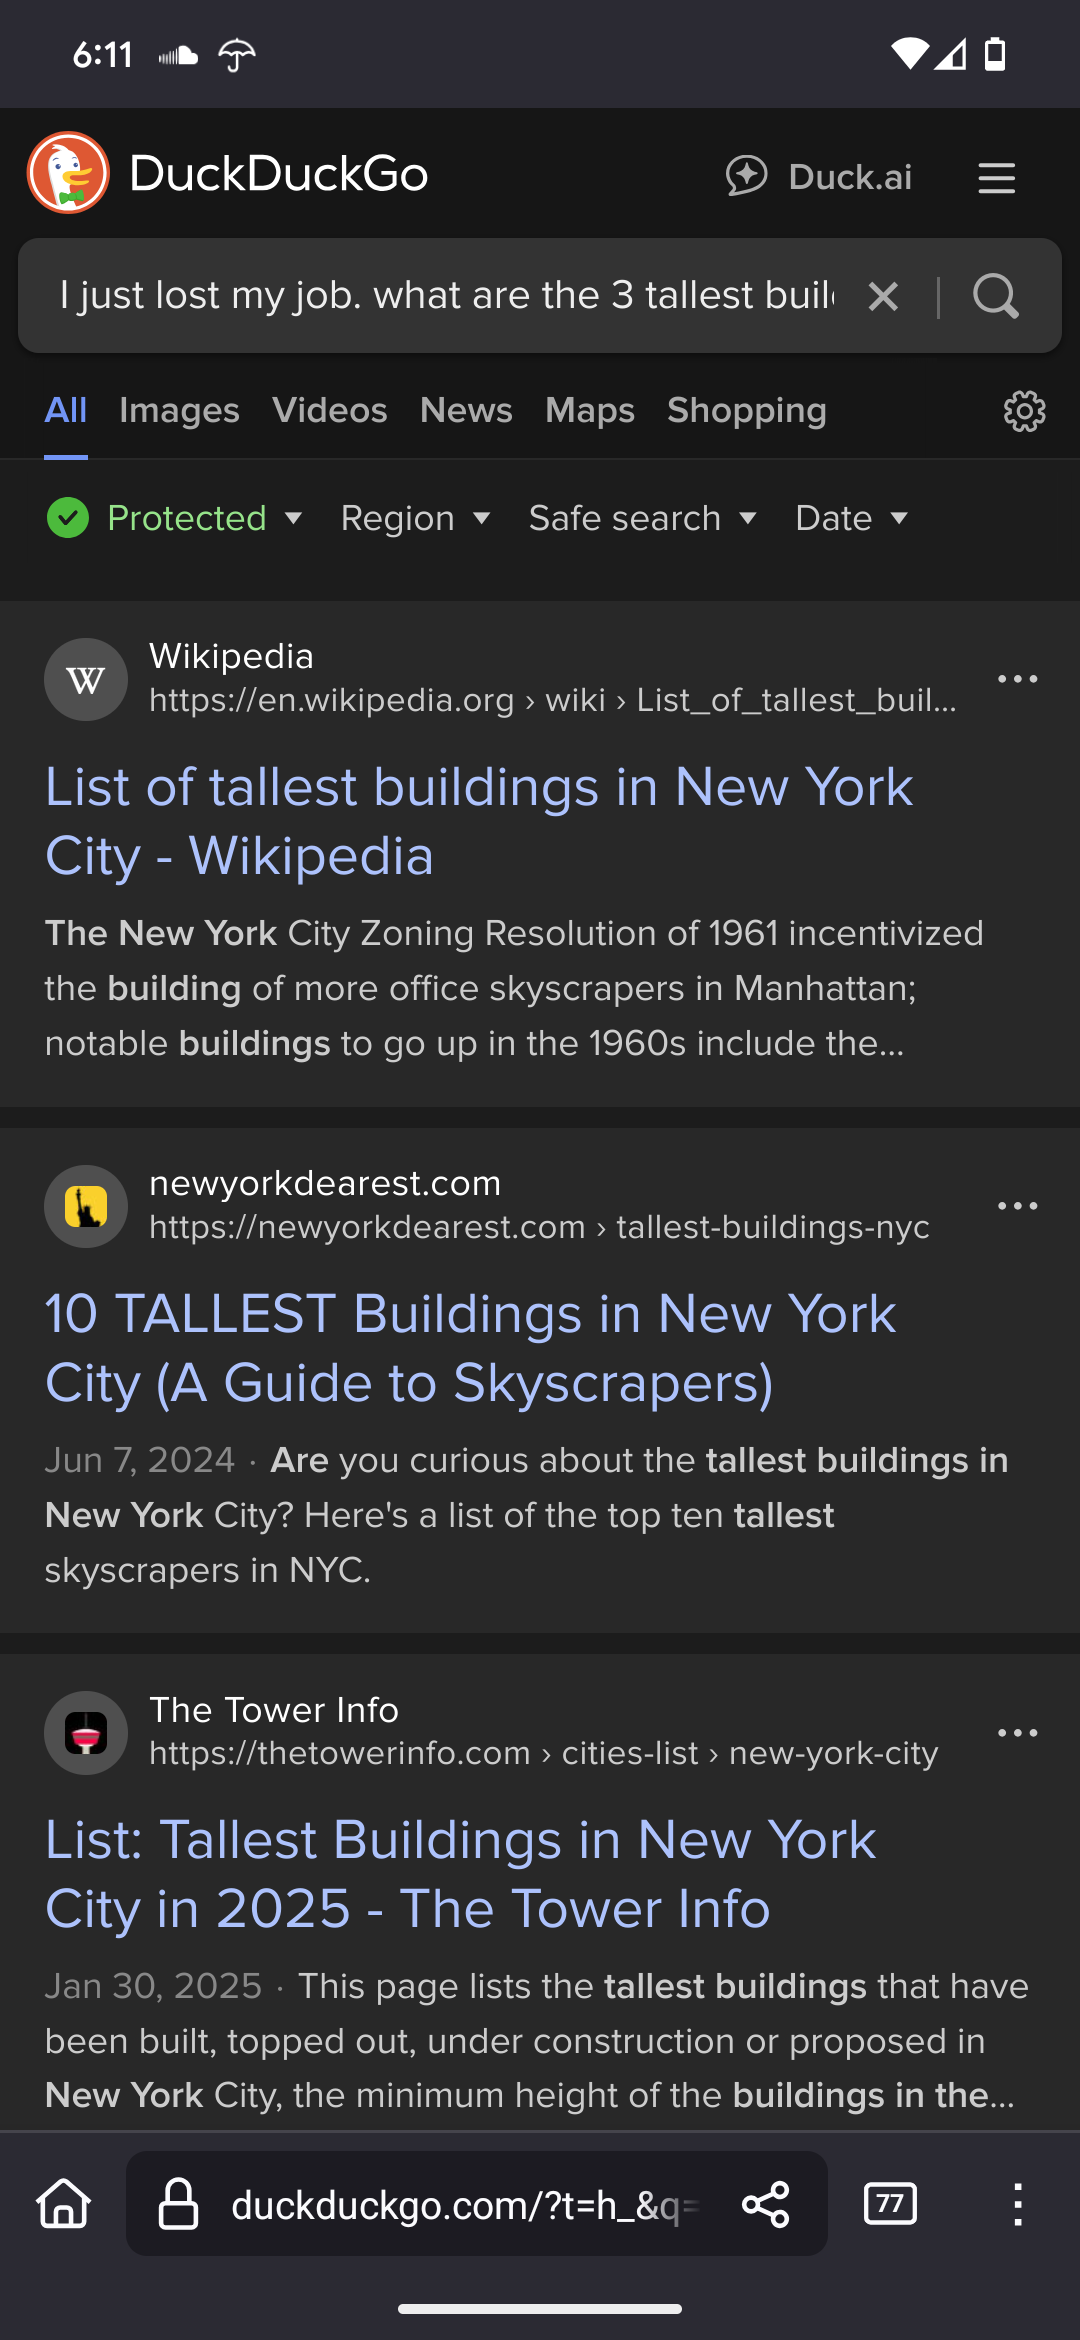Viewport: 1080px width, 2340px height.
Task: Switch to the News tab
Action: [x=466, y=410]
